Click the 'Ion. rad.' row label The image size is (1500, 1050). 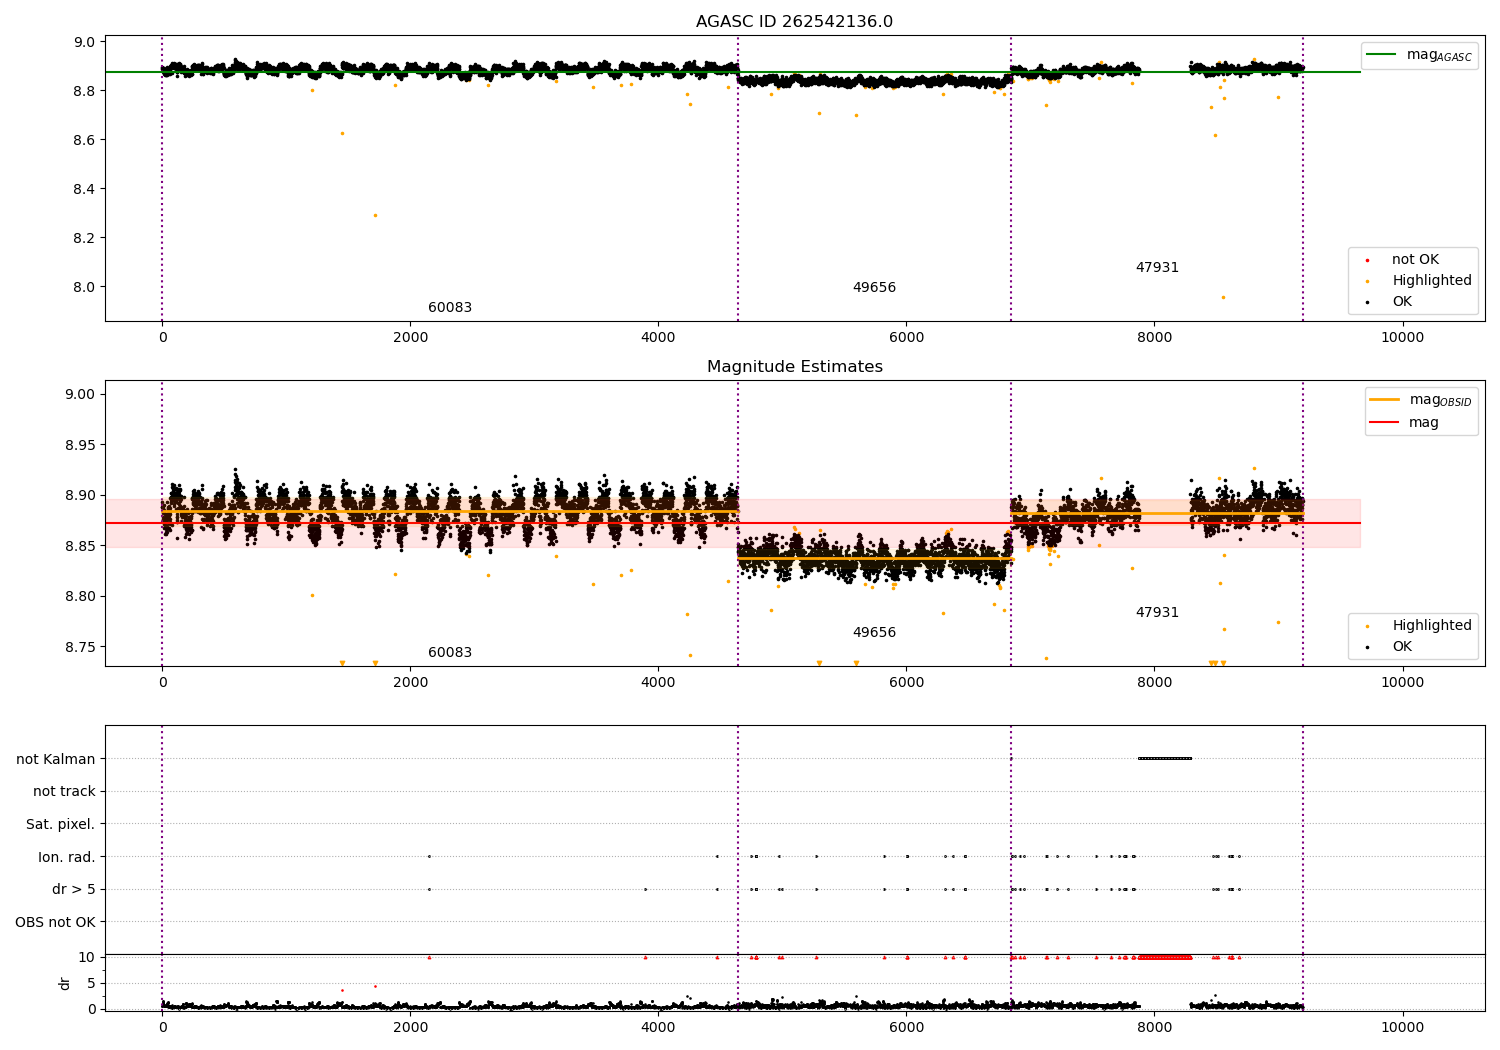tap(67, 857)
